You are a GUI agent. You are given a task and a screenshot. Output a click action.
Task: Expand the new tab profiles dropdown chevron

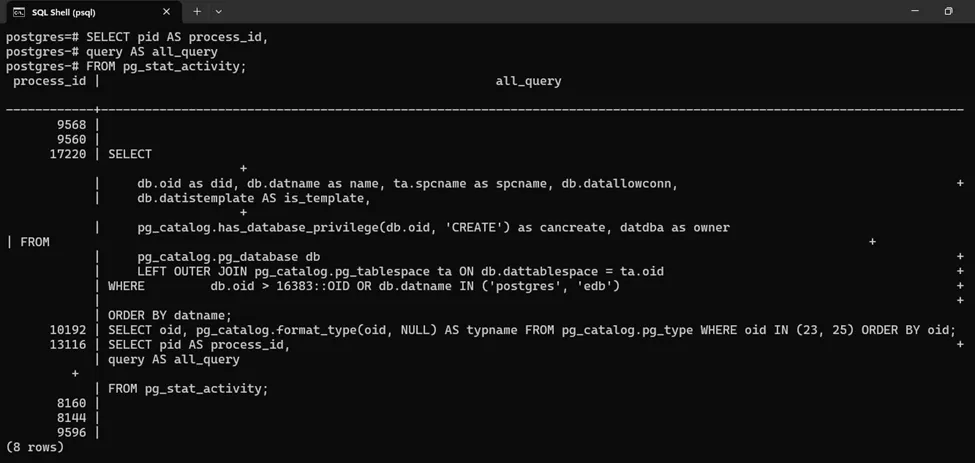tap(219, 12)
